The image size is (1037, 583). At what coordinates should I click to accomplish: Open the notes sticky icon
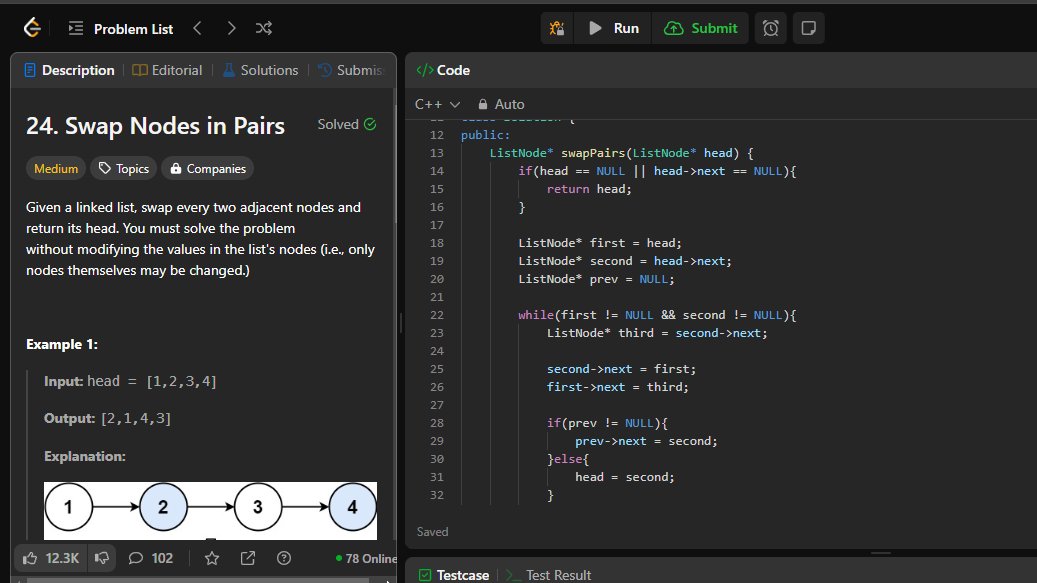tap(808, 28)
